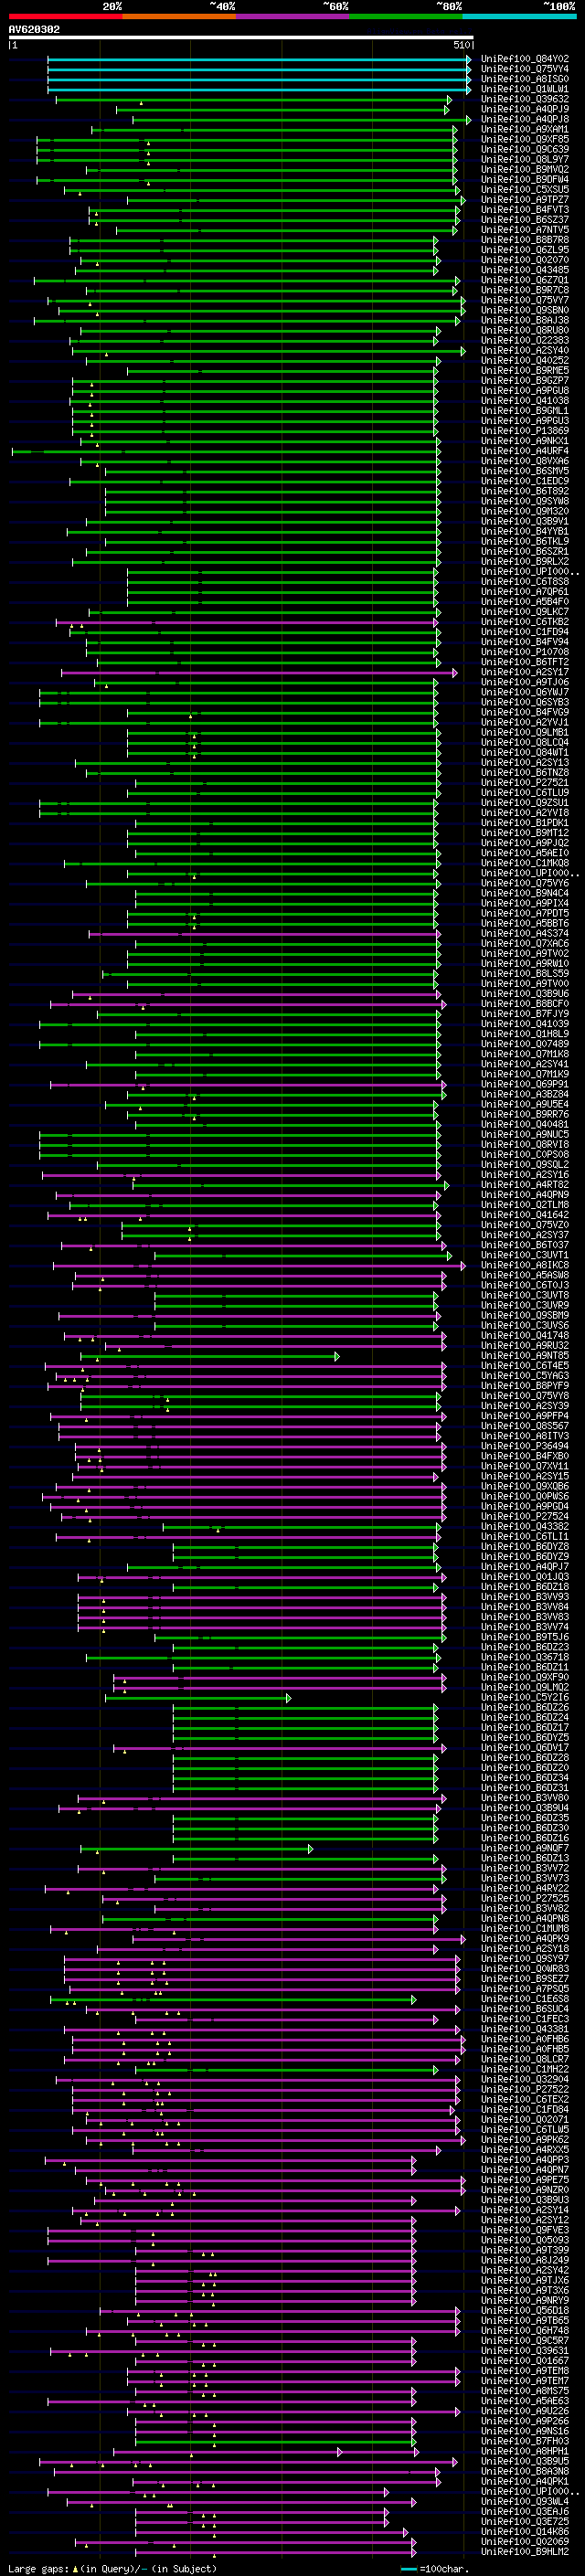Click the orange ~40% identity legend segment
Screen dimensions: 585x2576
pos(179,16)
